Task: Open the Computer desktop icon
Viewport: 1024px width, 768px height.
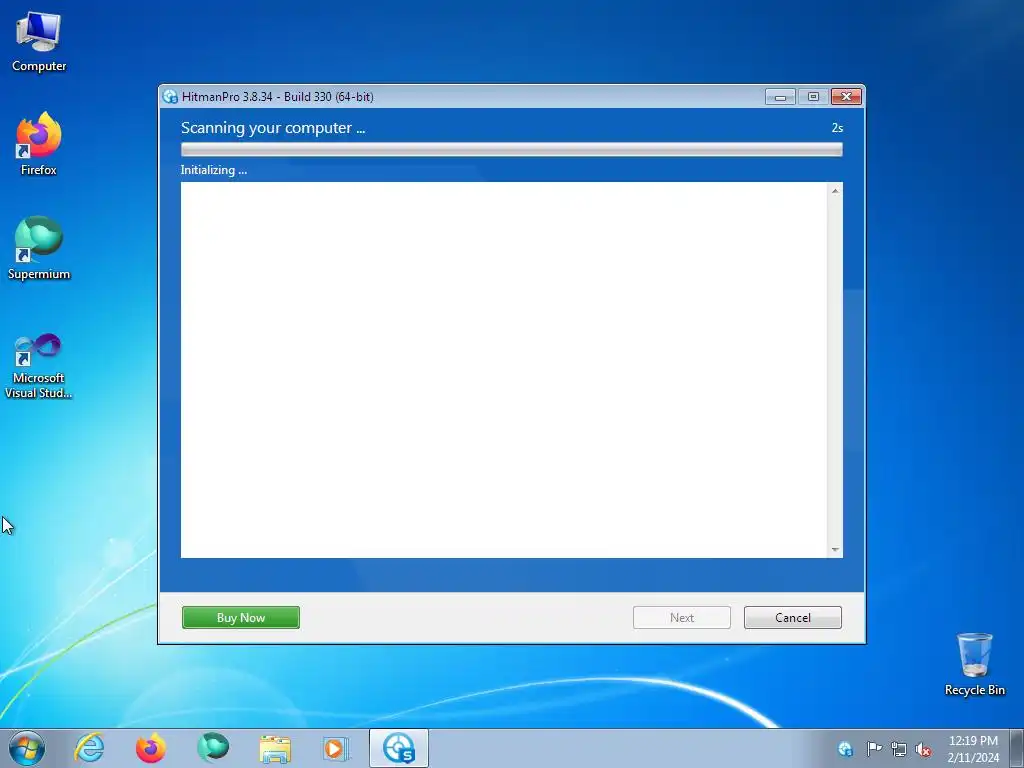Action: [x=39, y=42]
